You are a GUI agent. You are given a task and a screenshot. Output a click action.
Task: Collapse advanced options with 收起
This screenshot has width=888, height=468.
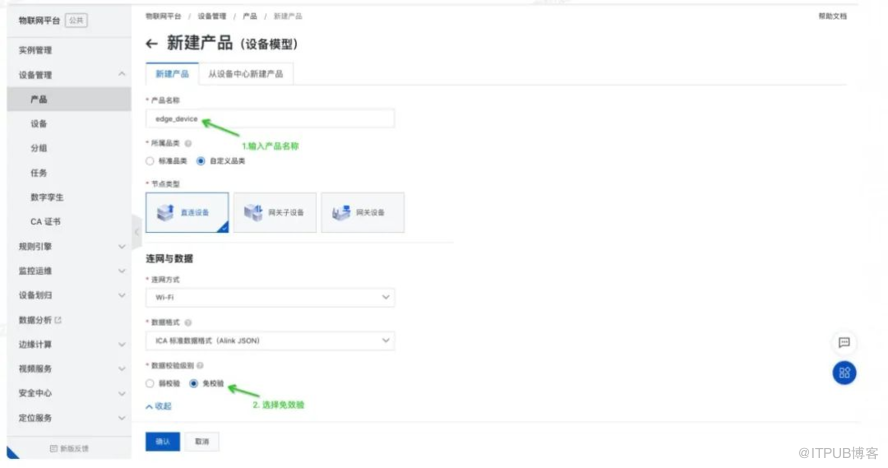159,406
